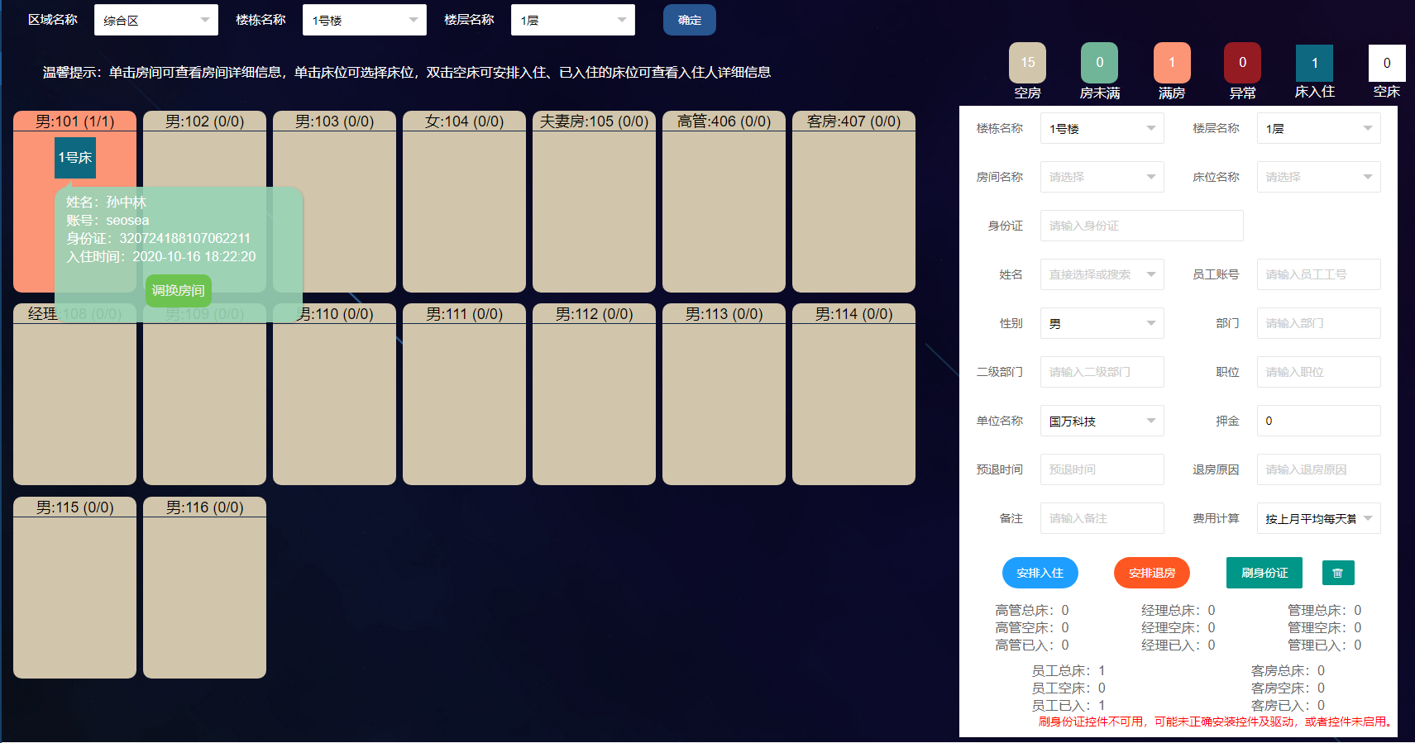The width and height of the screenshot is (1415, 743).
Task: Open room card 夫妻房:105
Action: coord(593,210)
